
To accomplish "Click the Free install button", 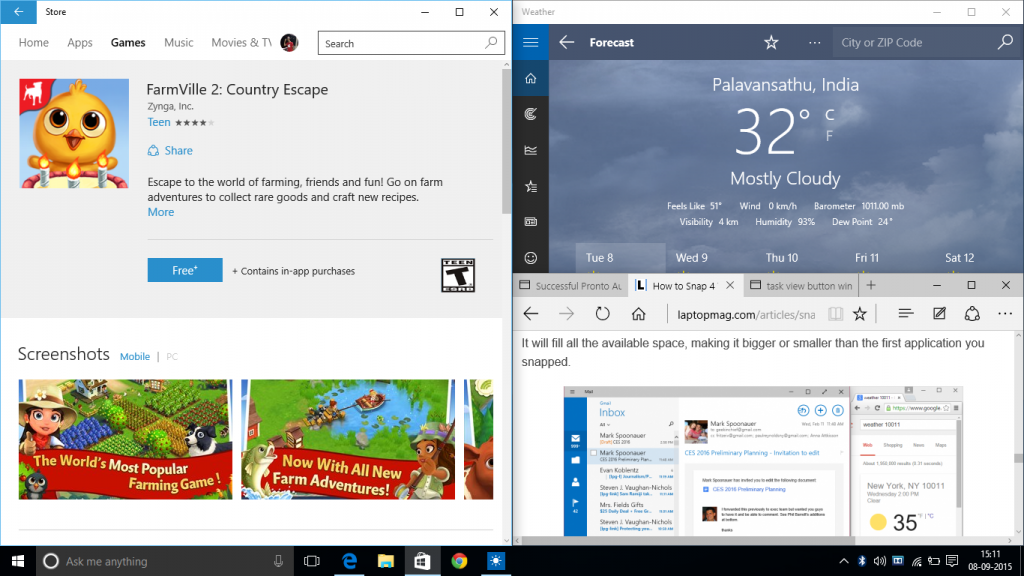I will coord(185,270).
